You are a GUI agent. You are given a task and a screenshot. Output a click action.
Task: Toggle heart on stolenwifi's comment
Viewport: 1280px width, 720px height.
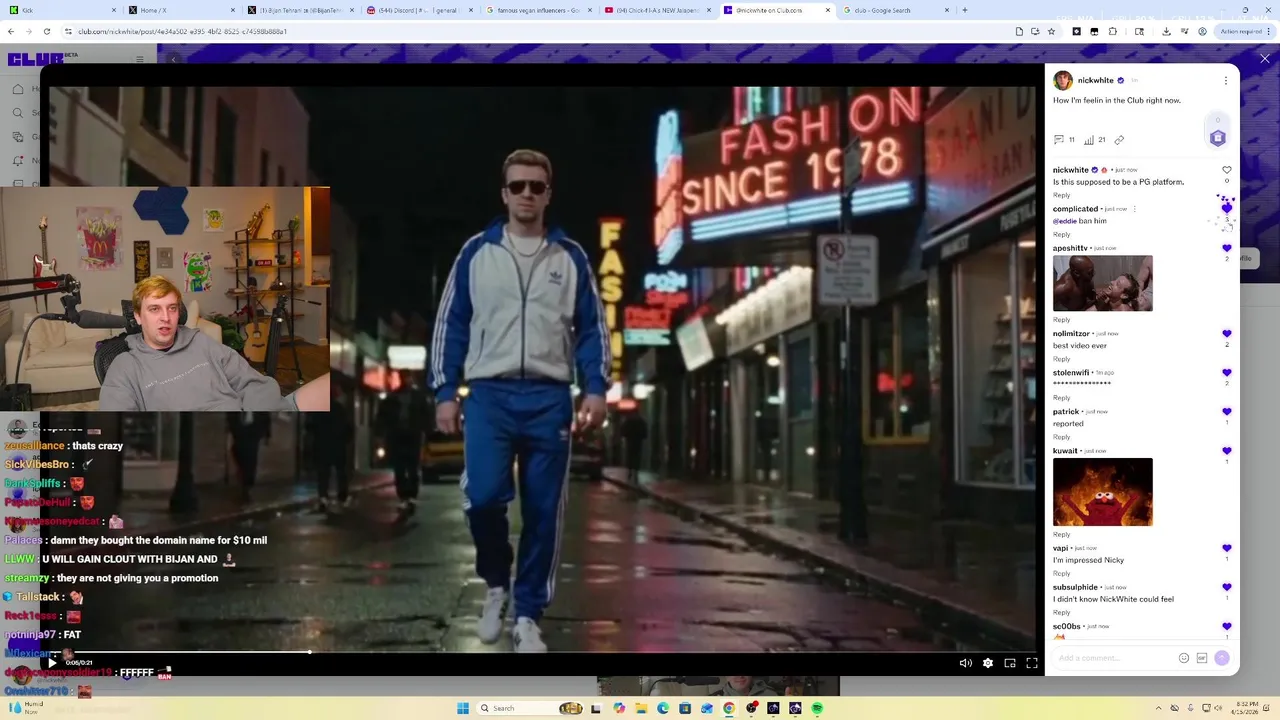pyautogui.click(x=1227, y=373)
